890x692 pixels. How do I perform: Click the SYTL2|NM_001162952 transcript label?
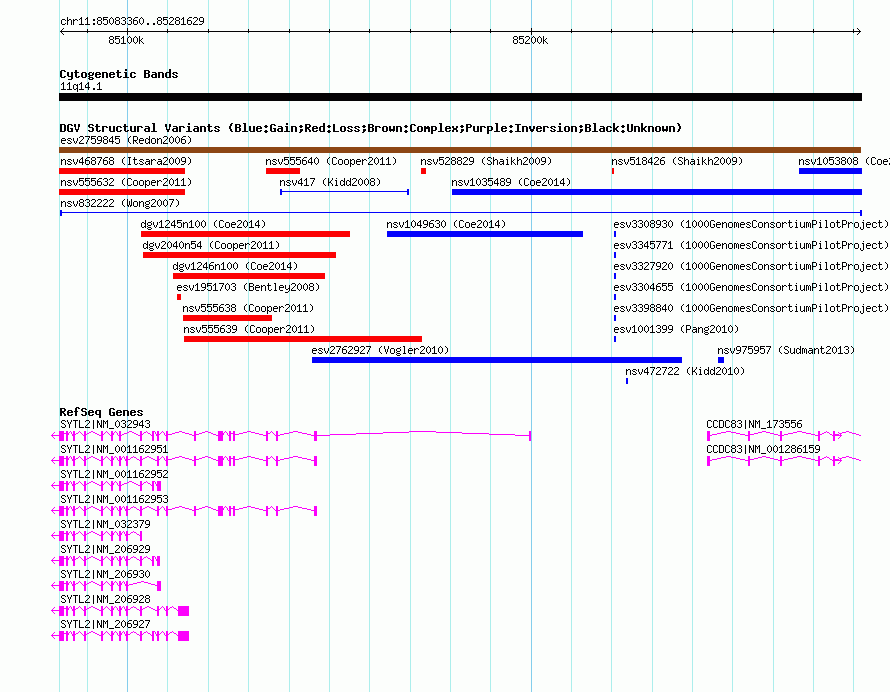[114, 475]
